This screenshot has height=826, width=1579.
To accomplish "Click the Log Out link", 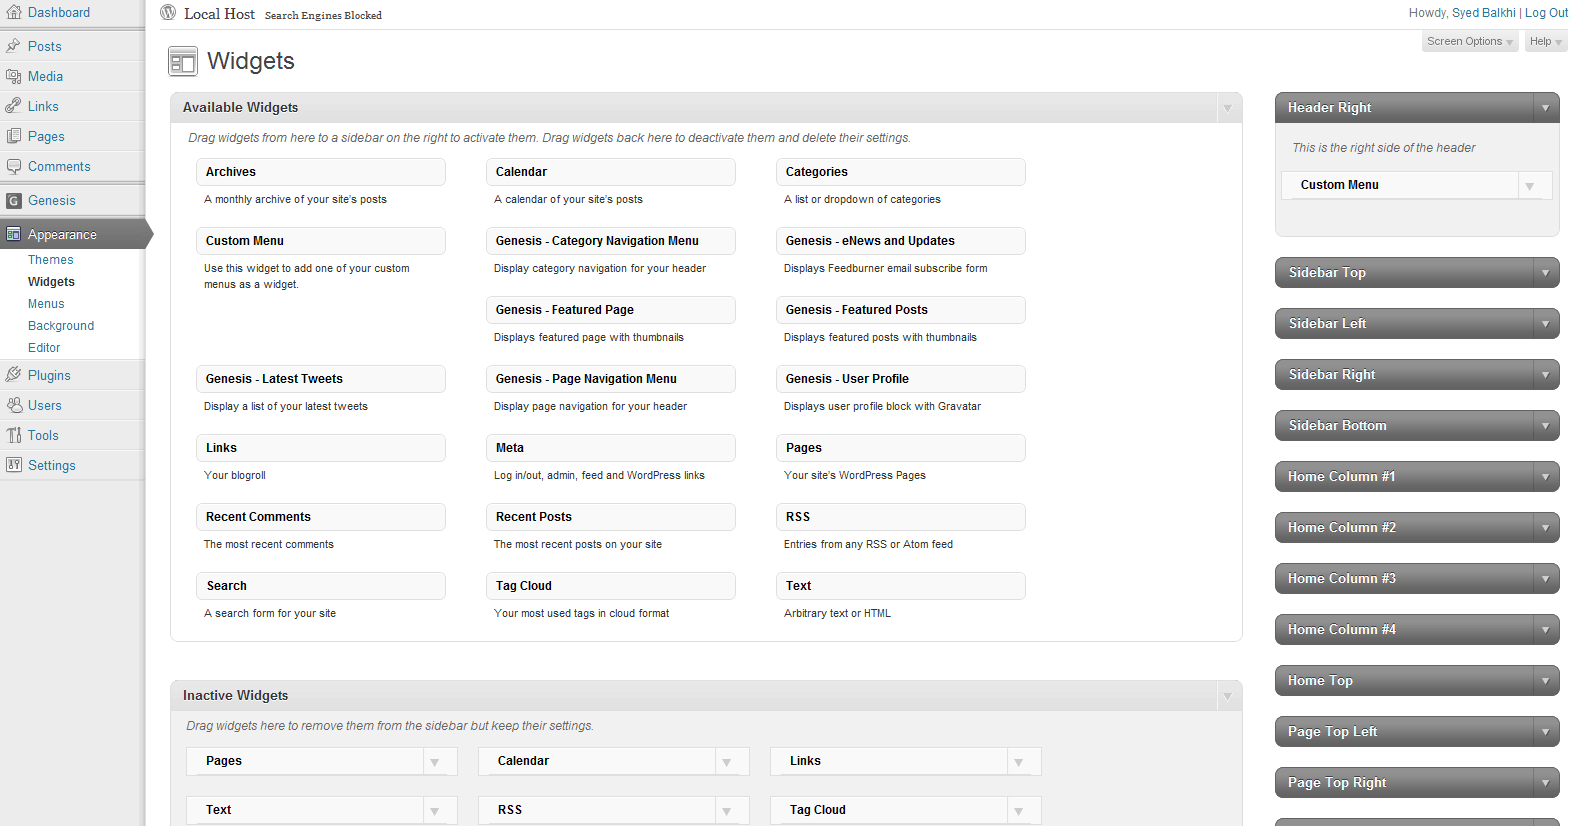I will (1546, 13).
